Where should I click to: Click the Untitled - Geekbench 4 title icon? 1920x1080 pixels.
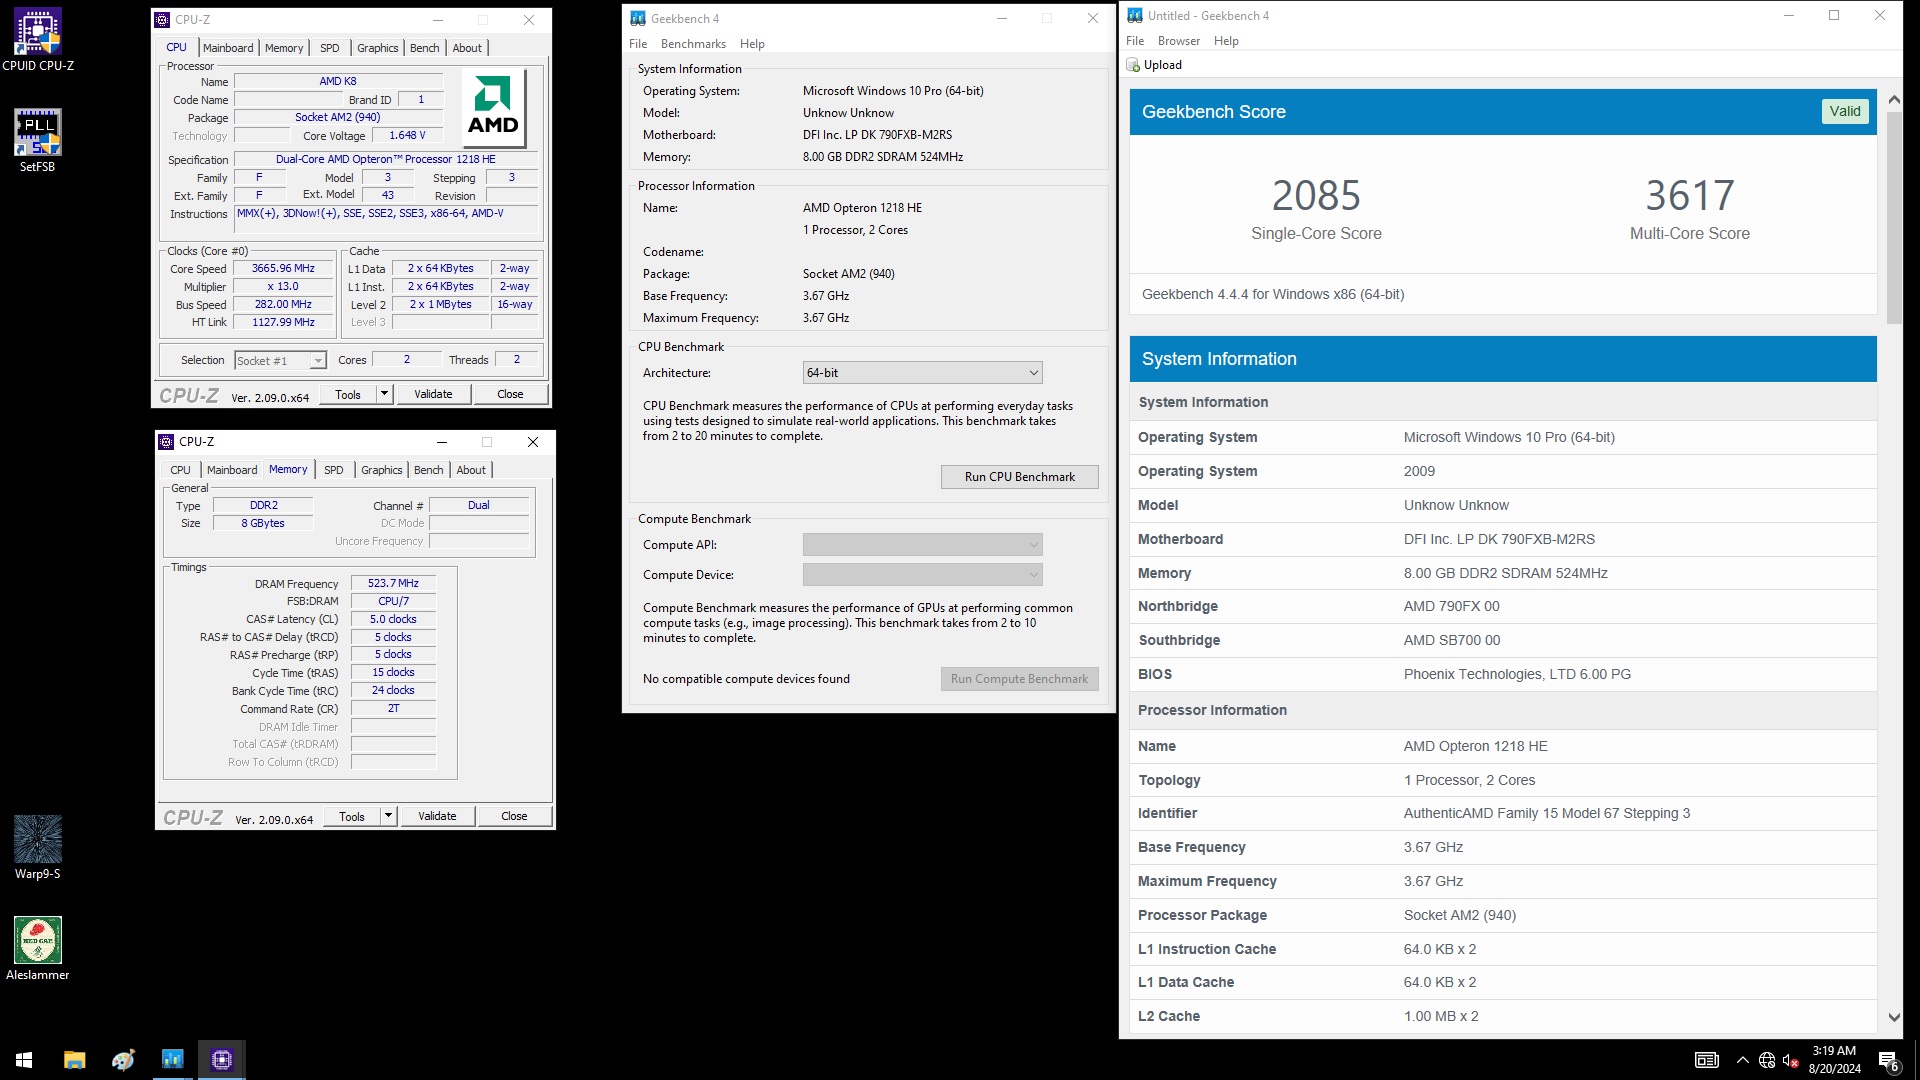[1135, 15]
